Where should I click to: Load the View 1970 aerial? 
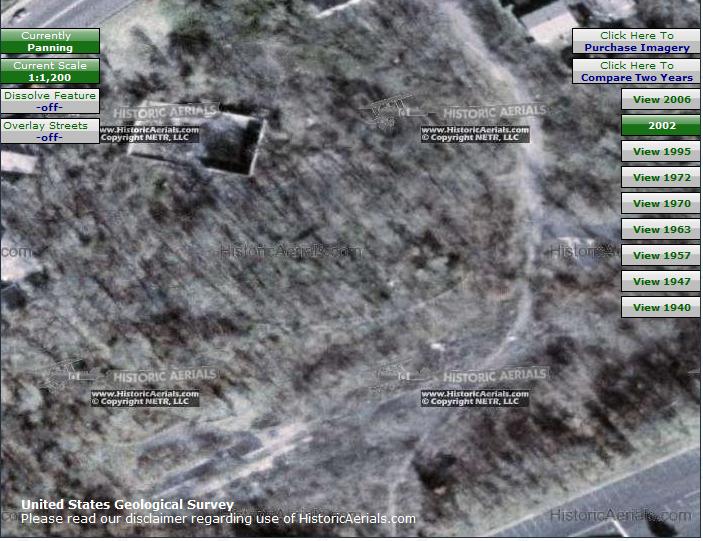(x=660, y=203)
